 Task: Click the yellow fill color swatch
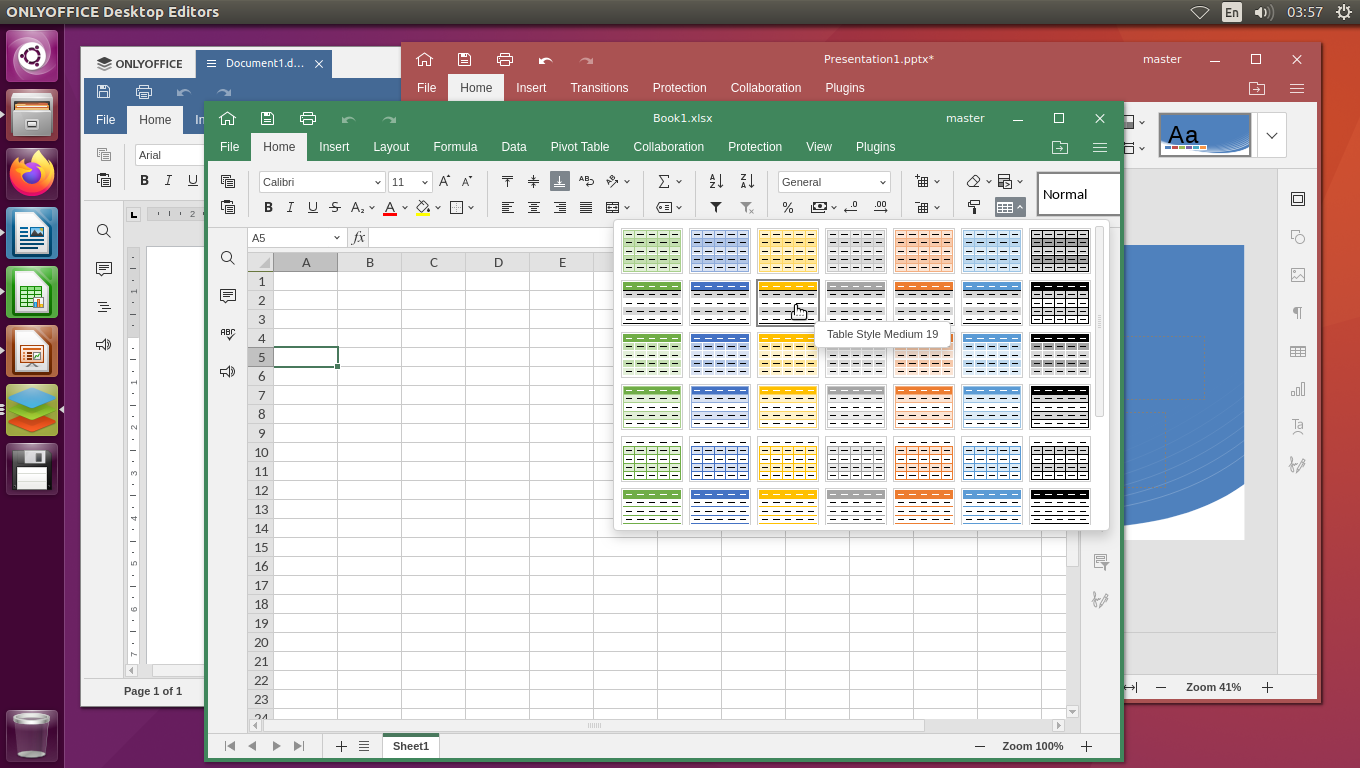tap(423, 208)
